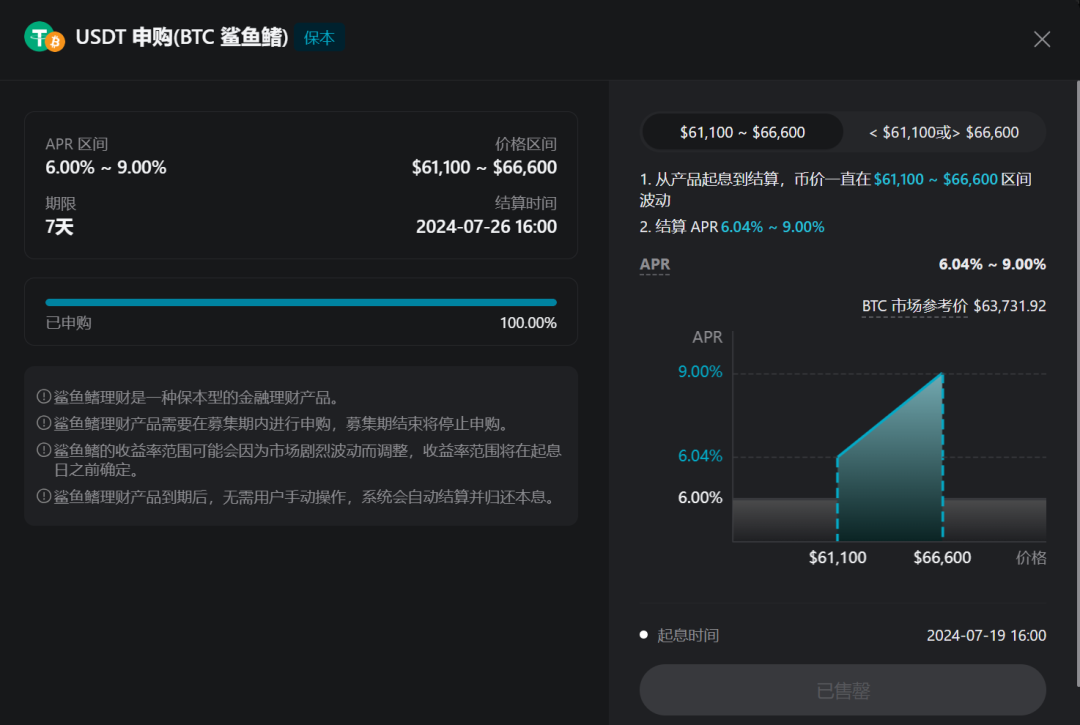Click the bold 6.04% ~ 9.00% APR range
This screenshot has height=725, width=1080.
pyautogui.click(x=992, y=264)
